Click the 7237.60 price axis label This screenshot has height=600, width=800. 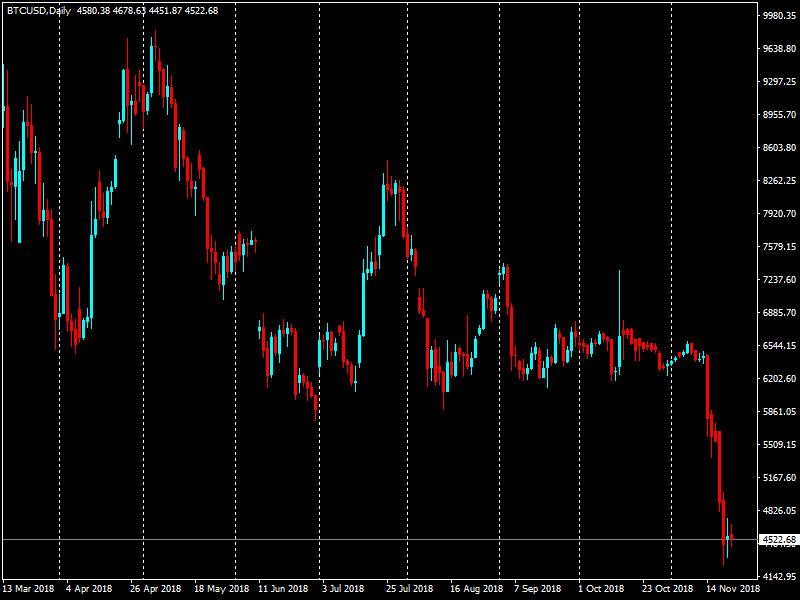(780, 280)
